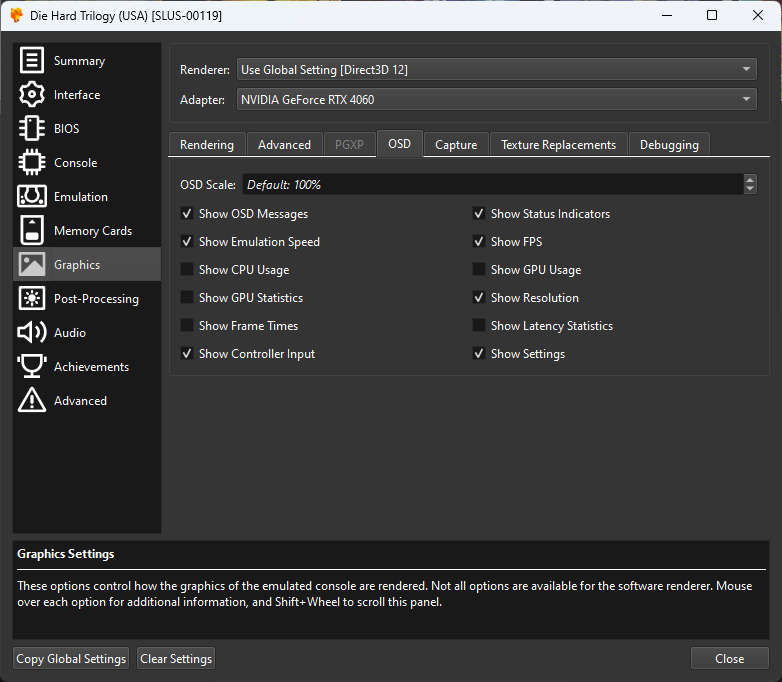Select the Interface gear icon
782x682 pixels.
(32, 94)
